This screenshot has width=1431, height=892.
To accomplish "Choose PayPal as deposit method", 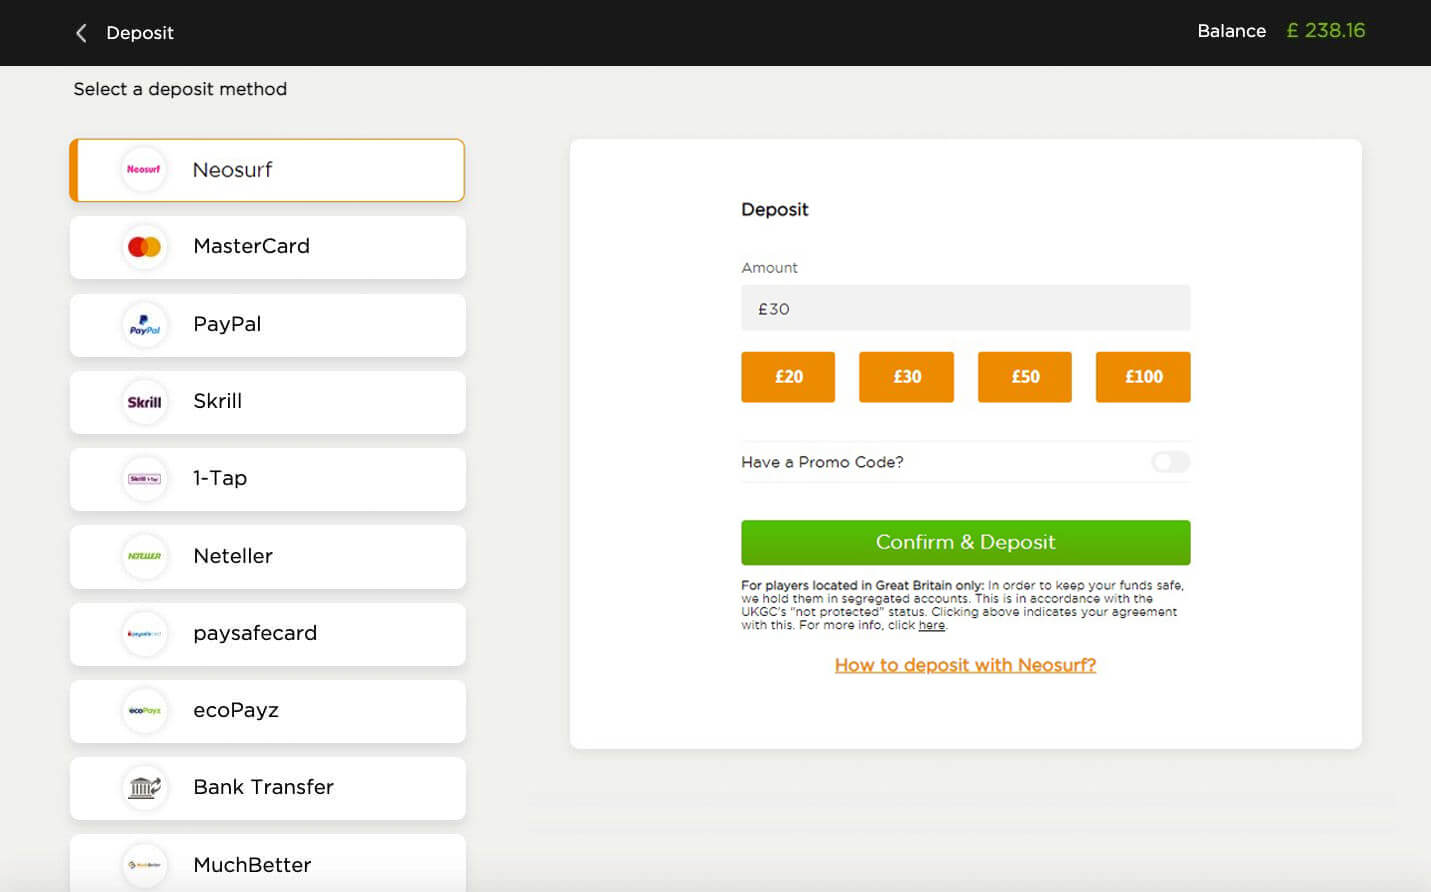I will click(267, 325).
